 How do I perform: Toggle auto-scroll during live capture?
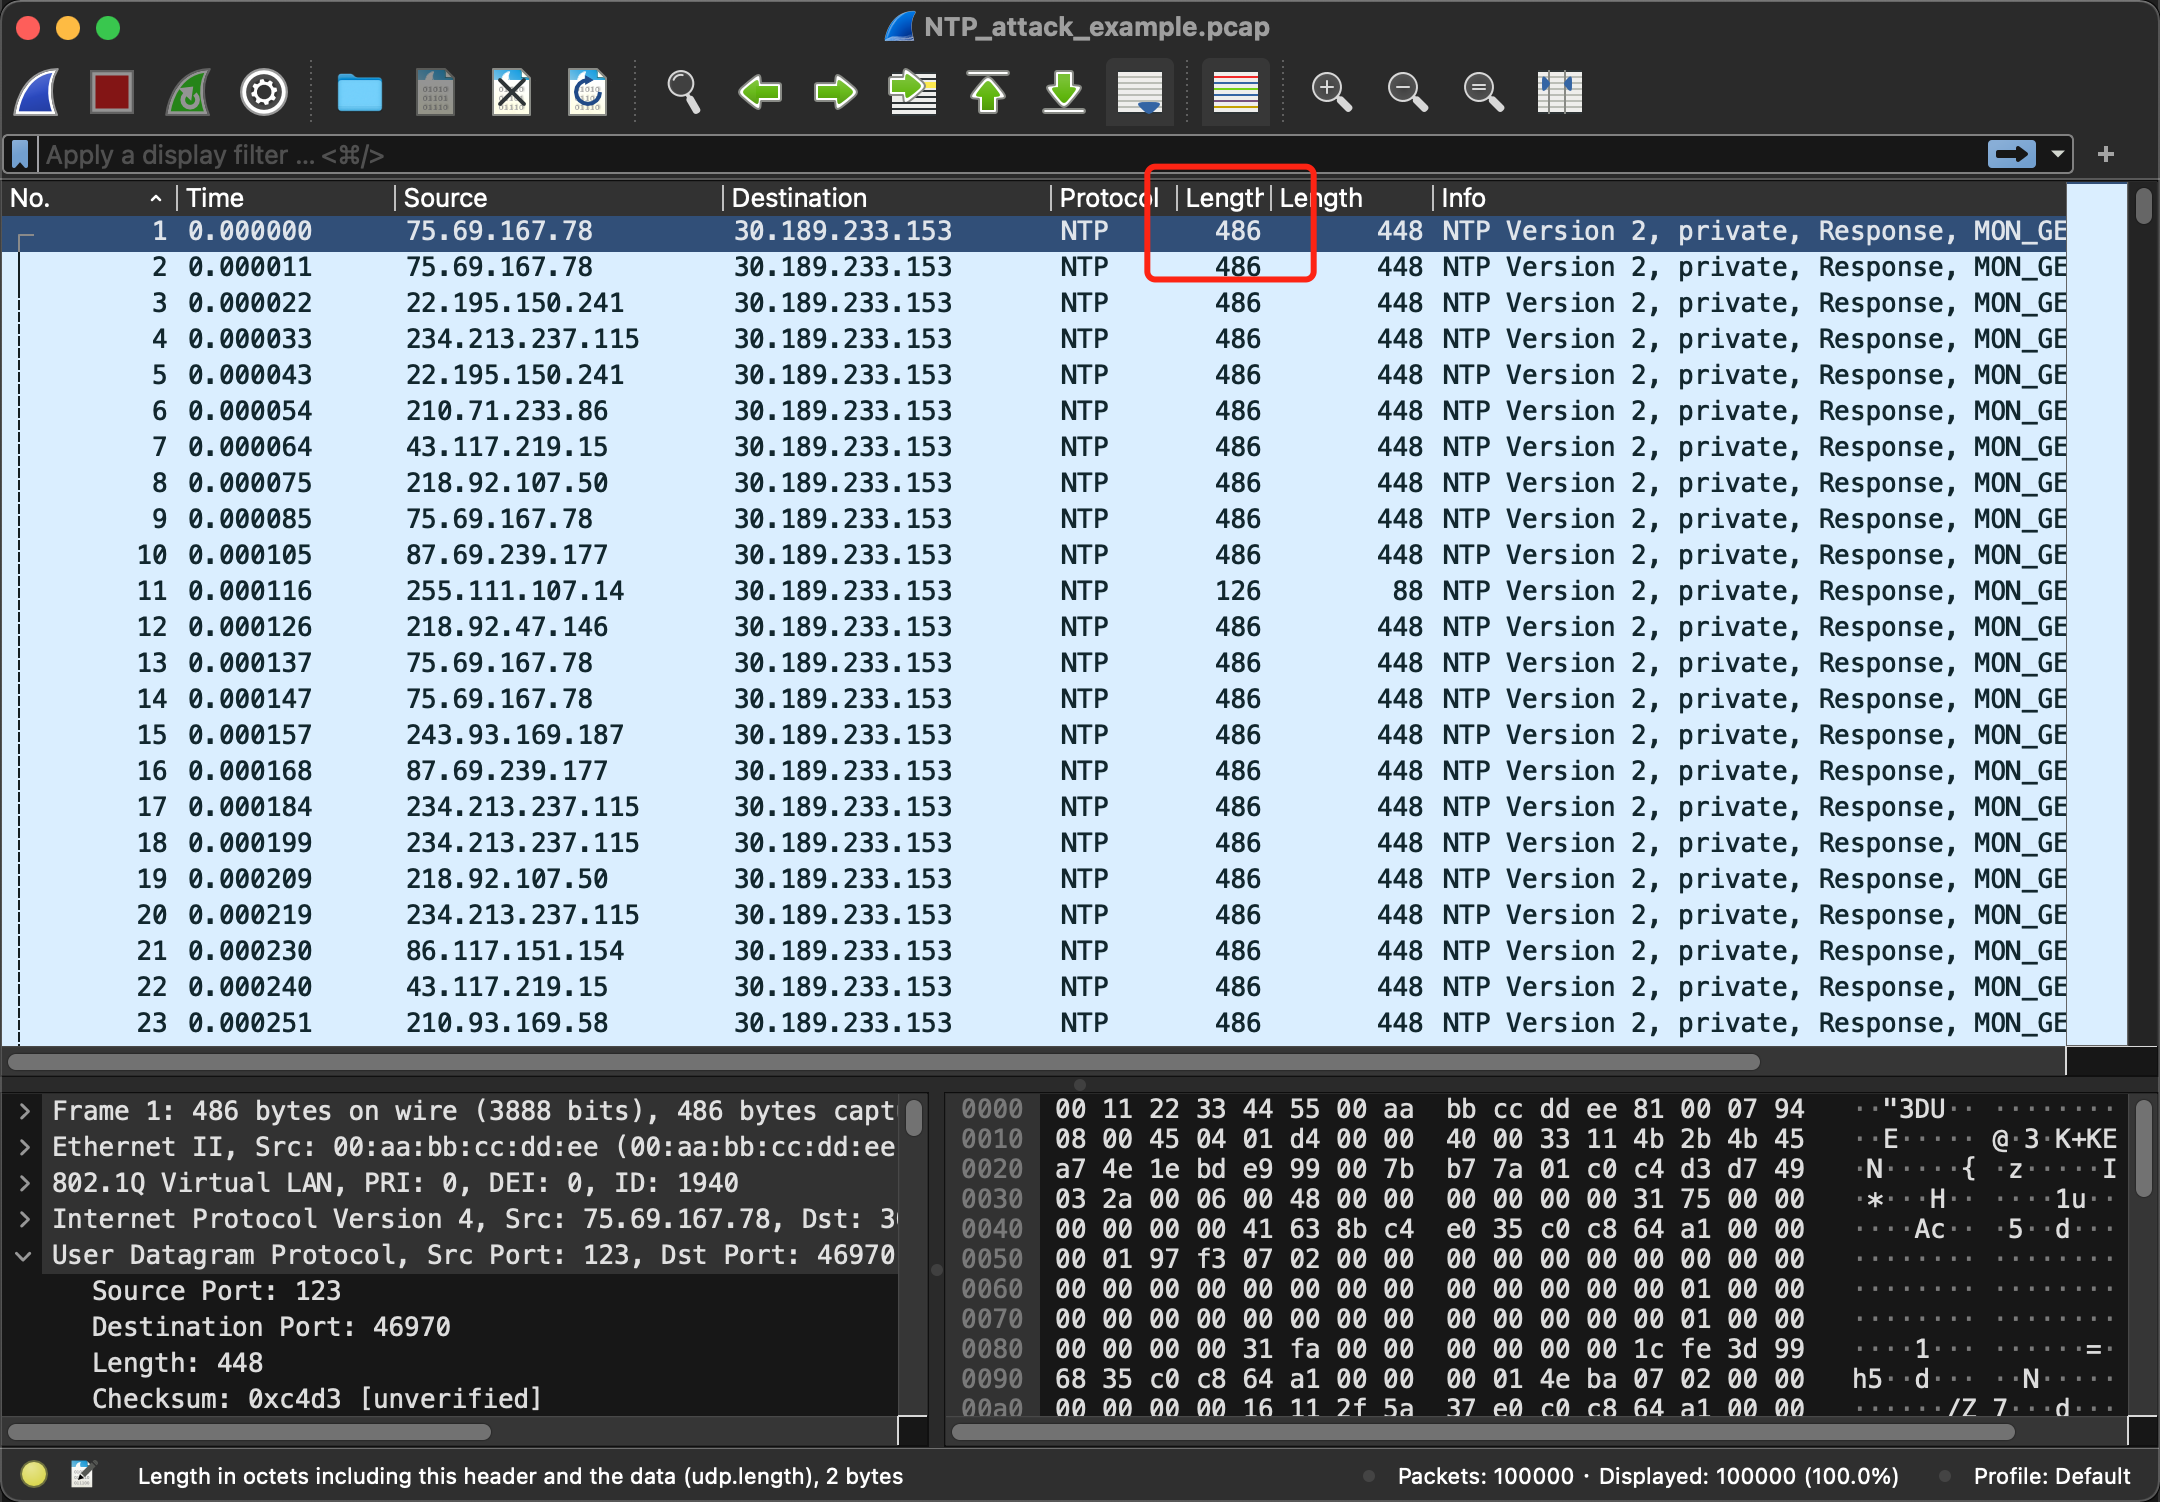coord(1140,93)
